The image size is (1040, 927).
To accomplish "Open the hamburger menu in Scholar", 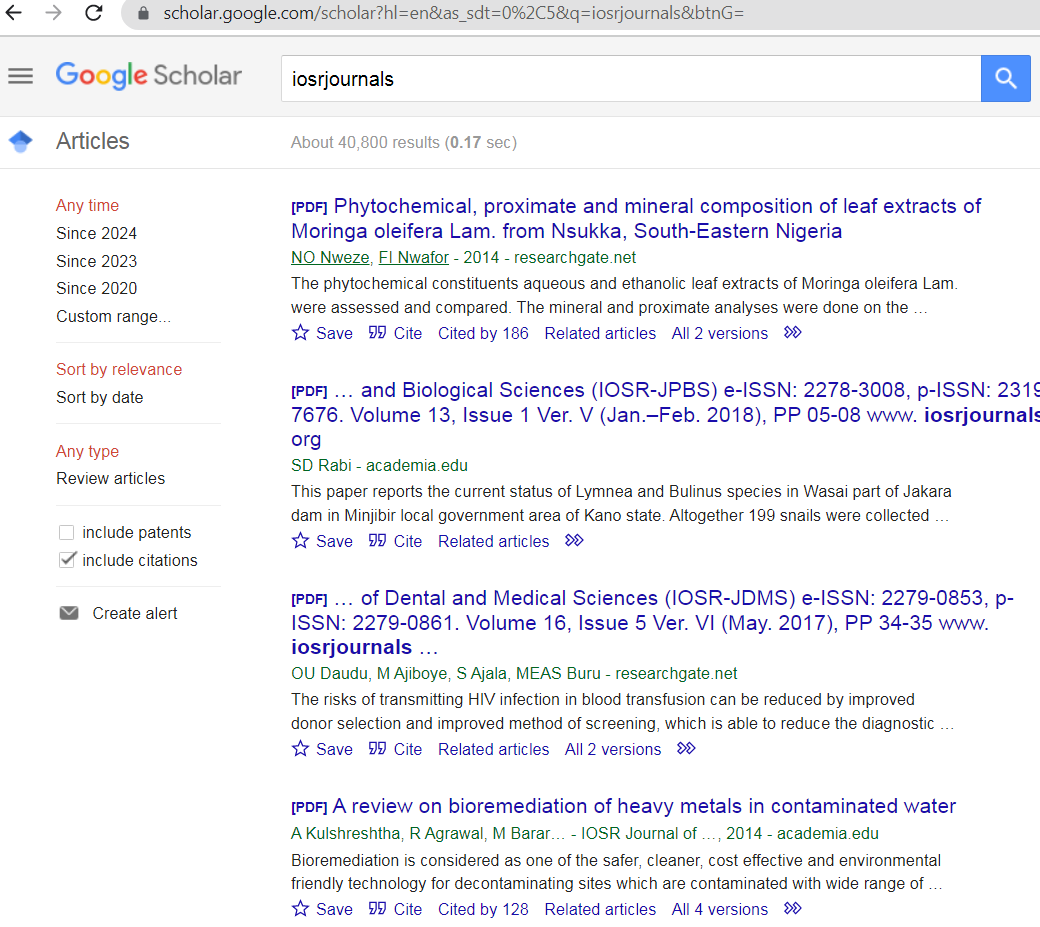I will tap(21, 76).
